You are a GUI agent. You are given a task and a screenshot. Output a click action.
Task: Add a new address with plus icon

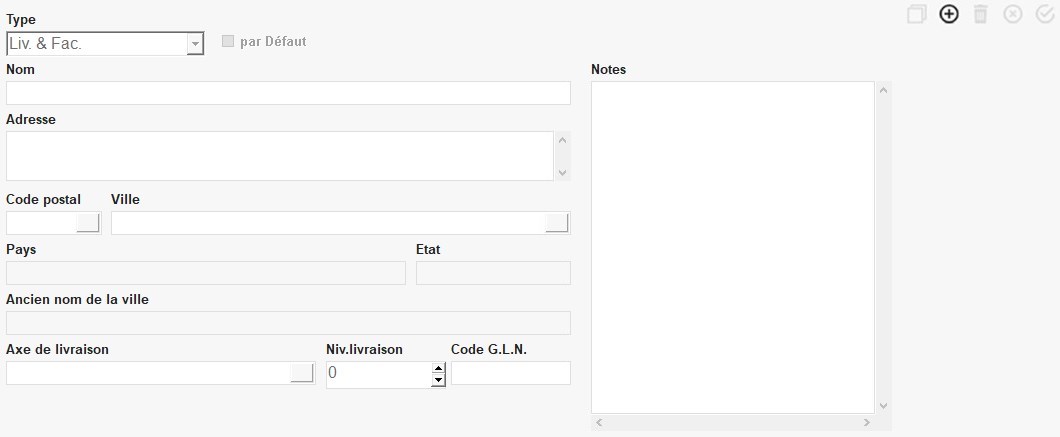click(949, 14)
